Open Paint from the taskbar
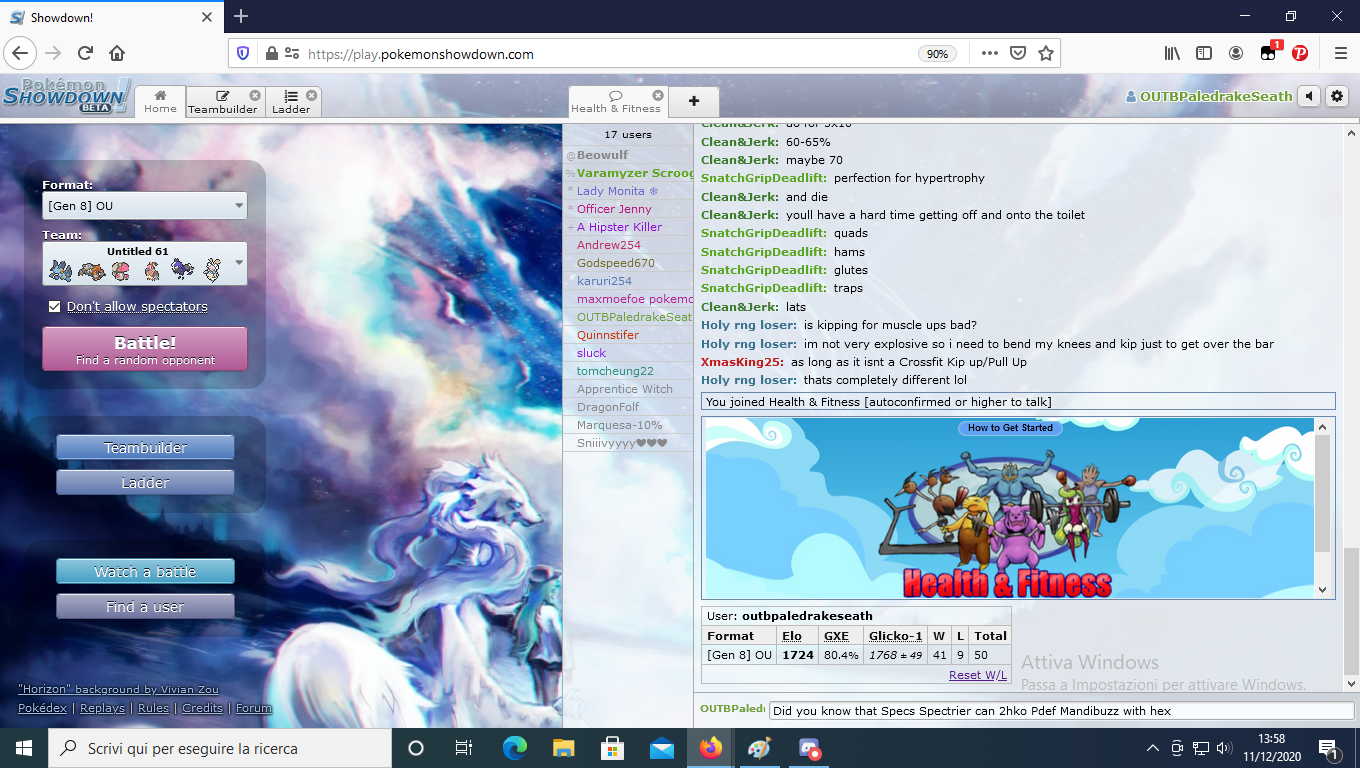 (x=760, y=748)
